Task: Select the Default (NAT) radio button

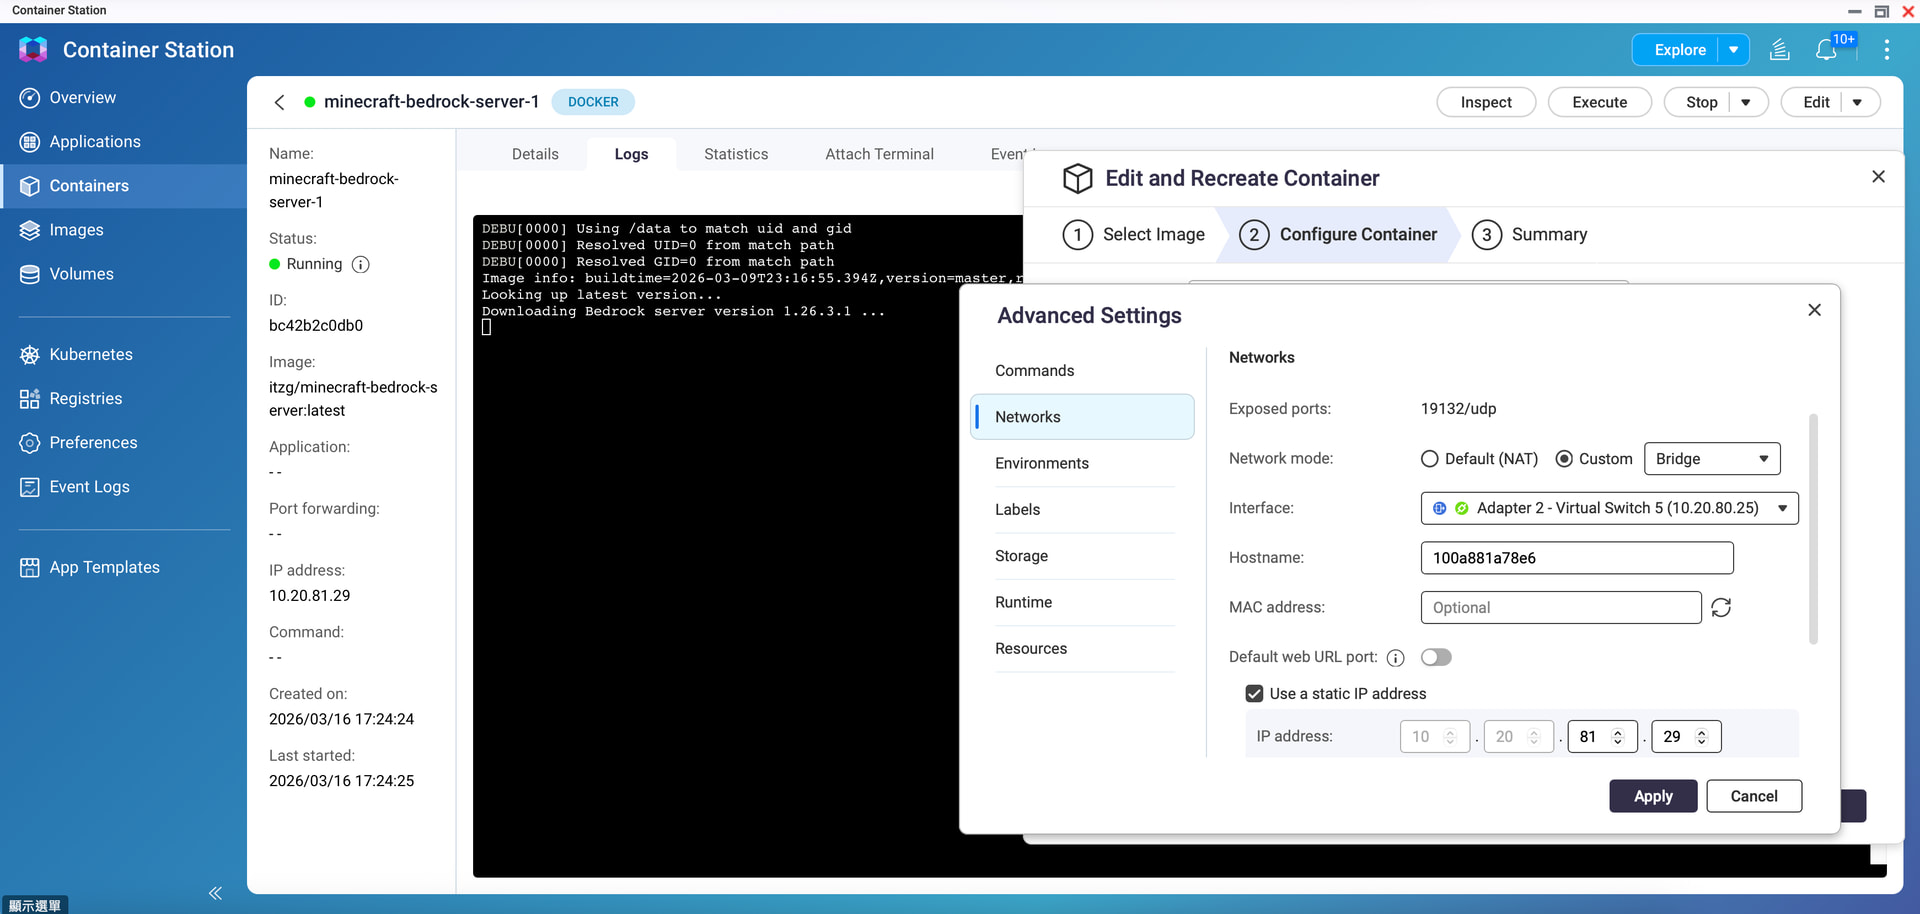Action: (1430, 459)
